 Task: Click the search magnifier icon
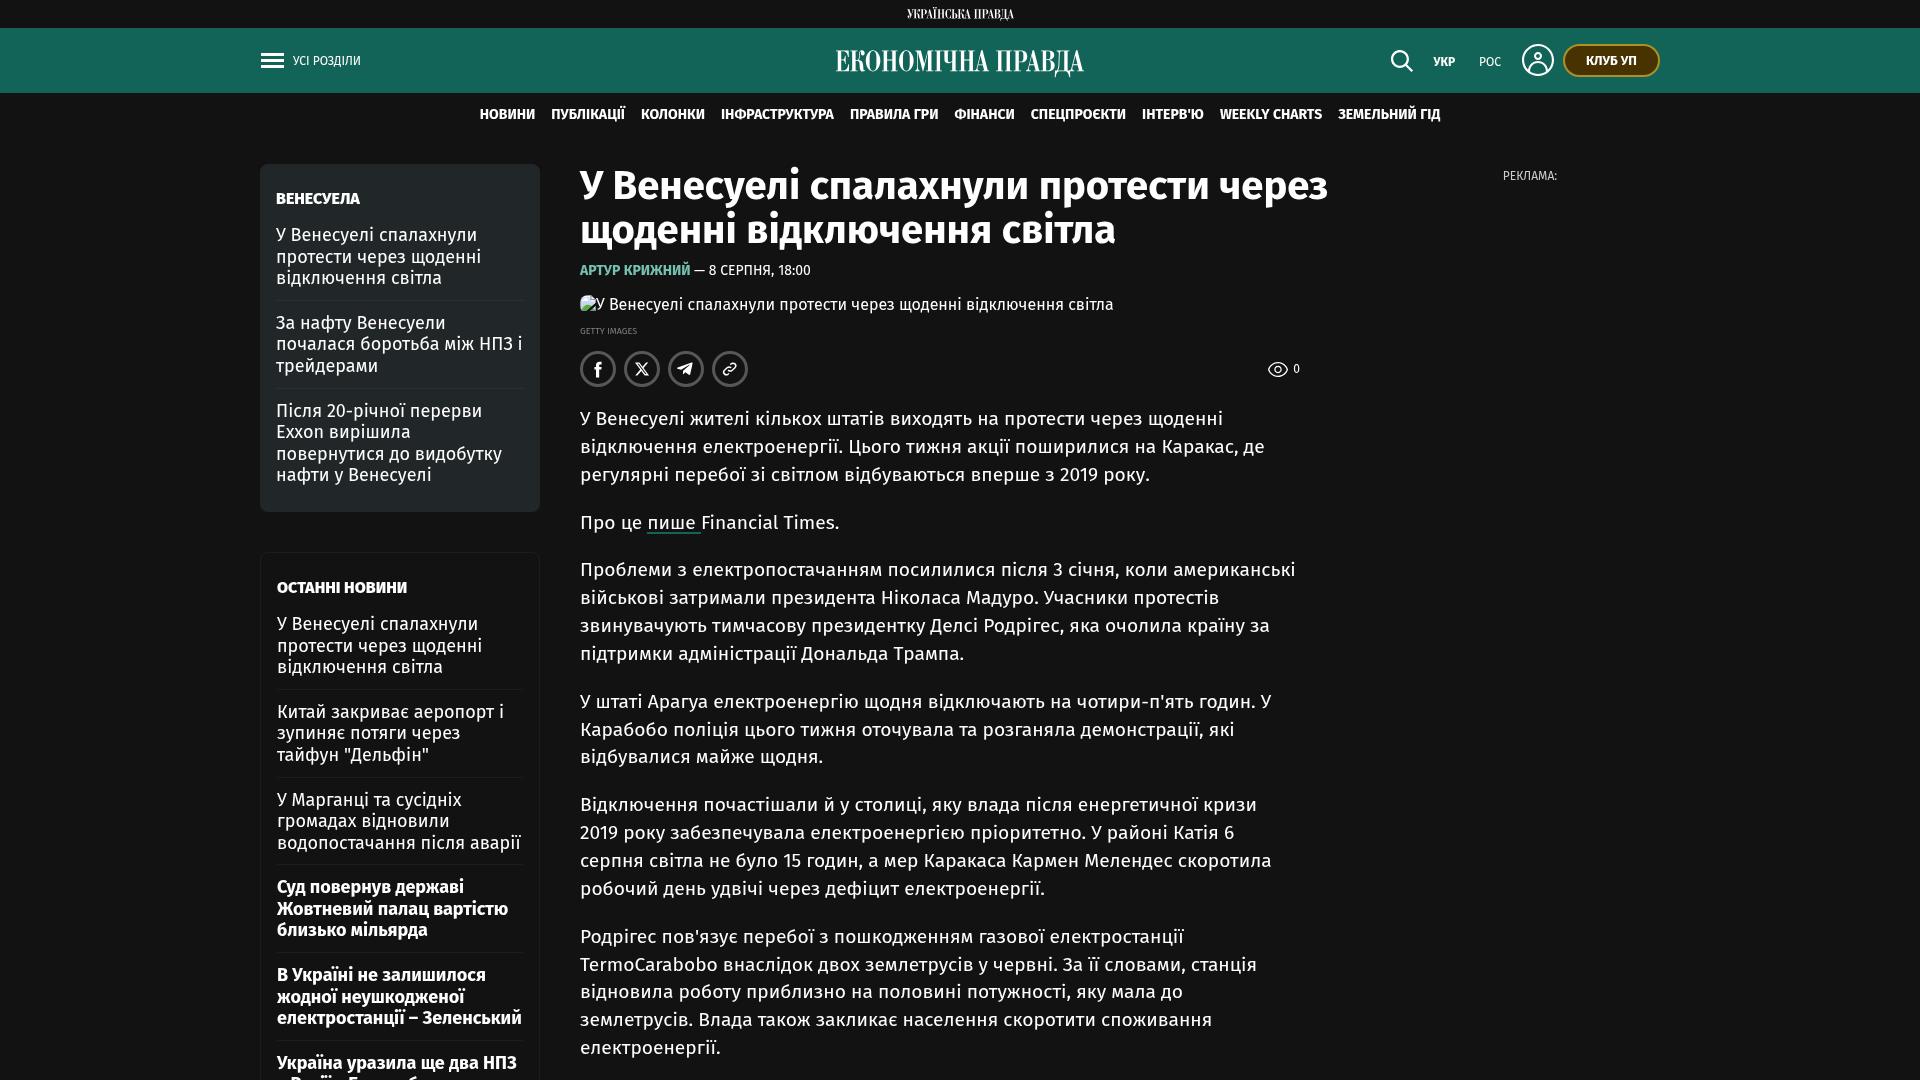pos(1401,61)
